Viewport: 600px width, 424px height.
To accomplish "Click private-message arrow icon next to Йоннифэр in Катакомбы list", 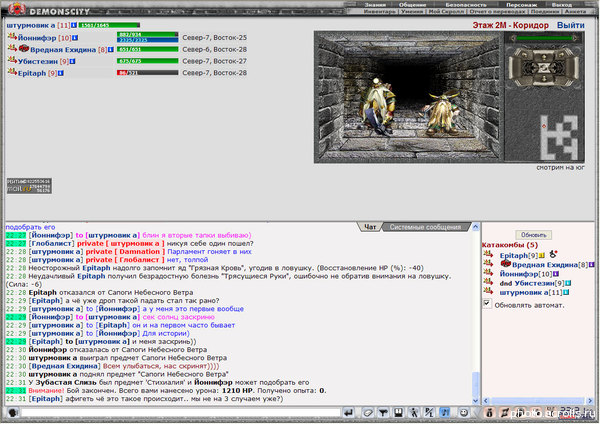I will click(x=488, y=272).
